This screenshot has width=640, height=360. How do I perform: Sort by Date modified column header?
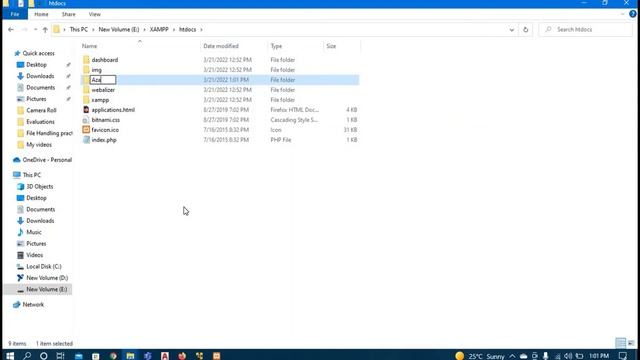pyautogui.click(x=221, y=46)
